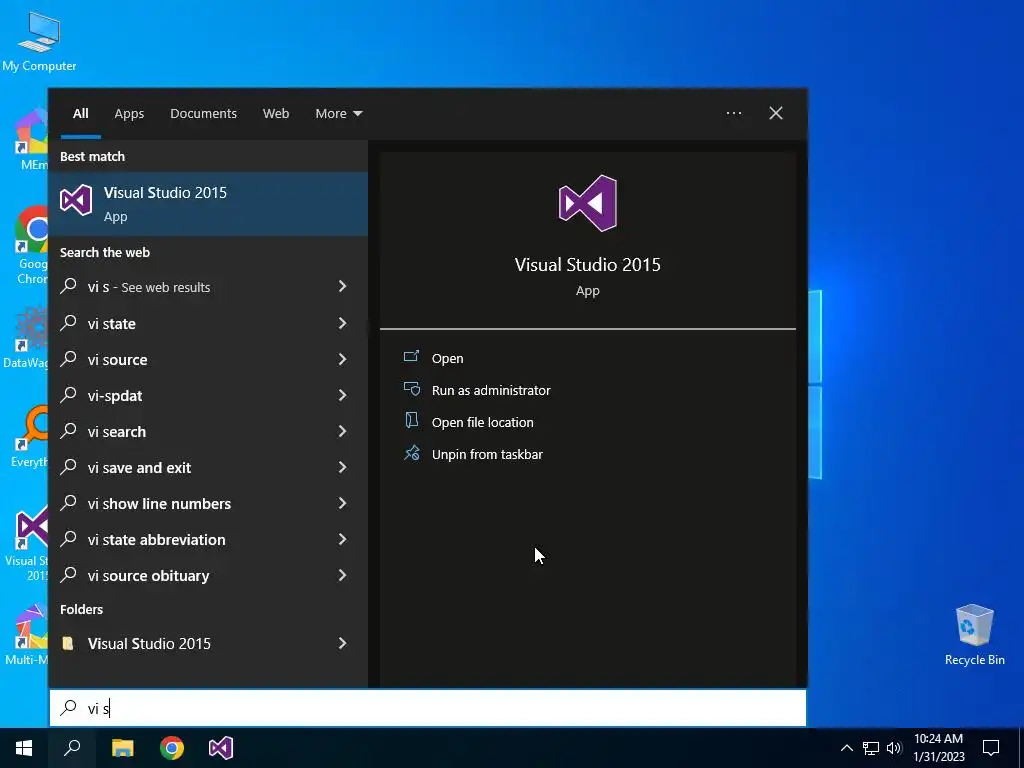1024x768 pixels.
Task: Click the search icon beside 'vi state'
Action: click(69, 323)
